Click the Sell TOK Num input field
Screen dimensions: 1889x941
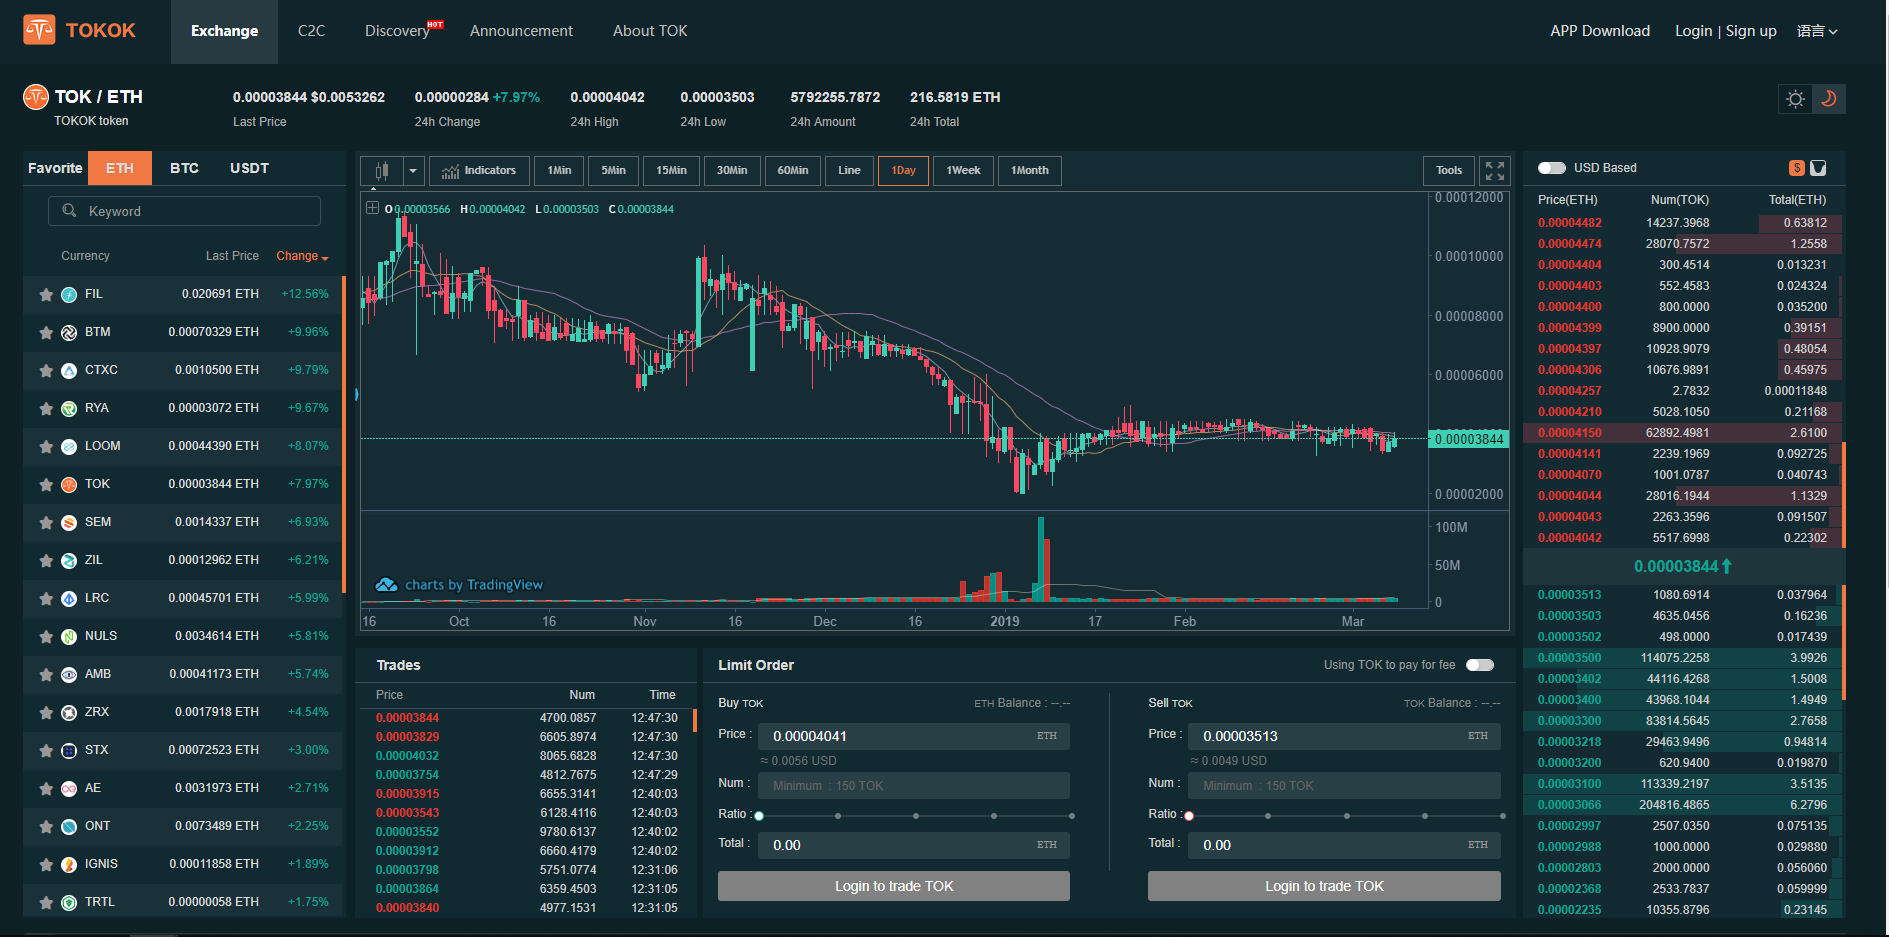[1345, 786]
